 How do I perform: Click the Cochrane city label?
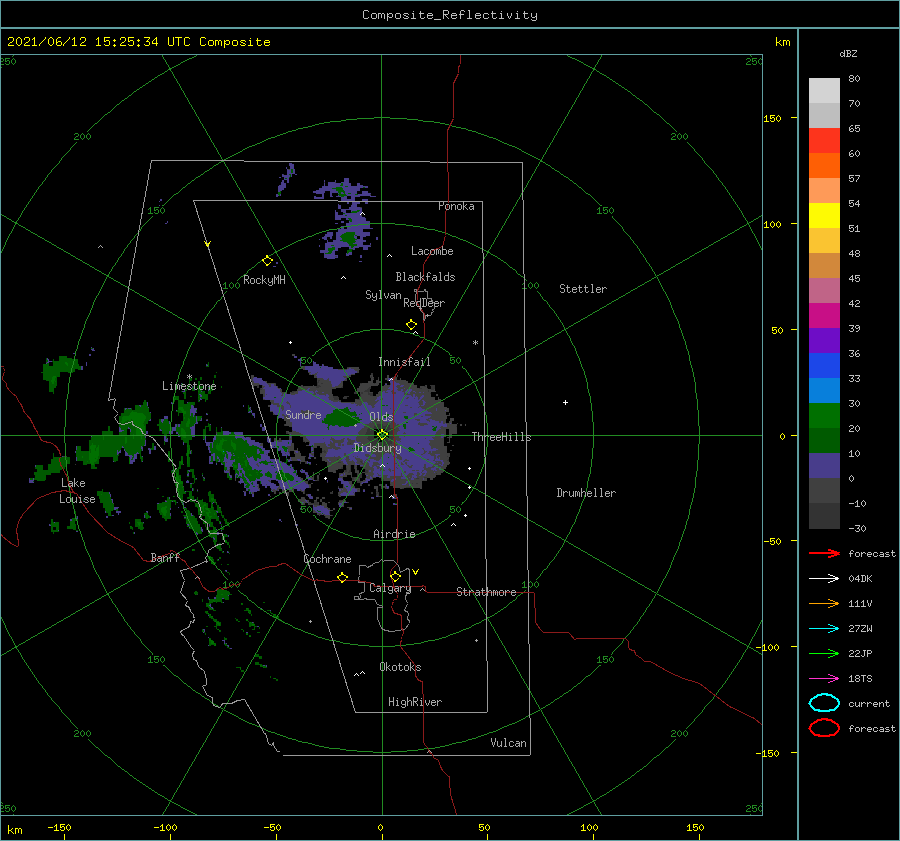click(x=327, y=559)
